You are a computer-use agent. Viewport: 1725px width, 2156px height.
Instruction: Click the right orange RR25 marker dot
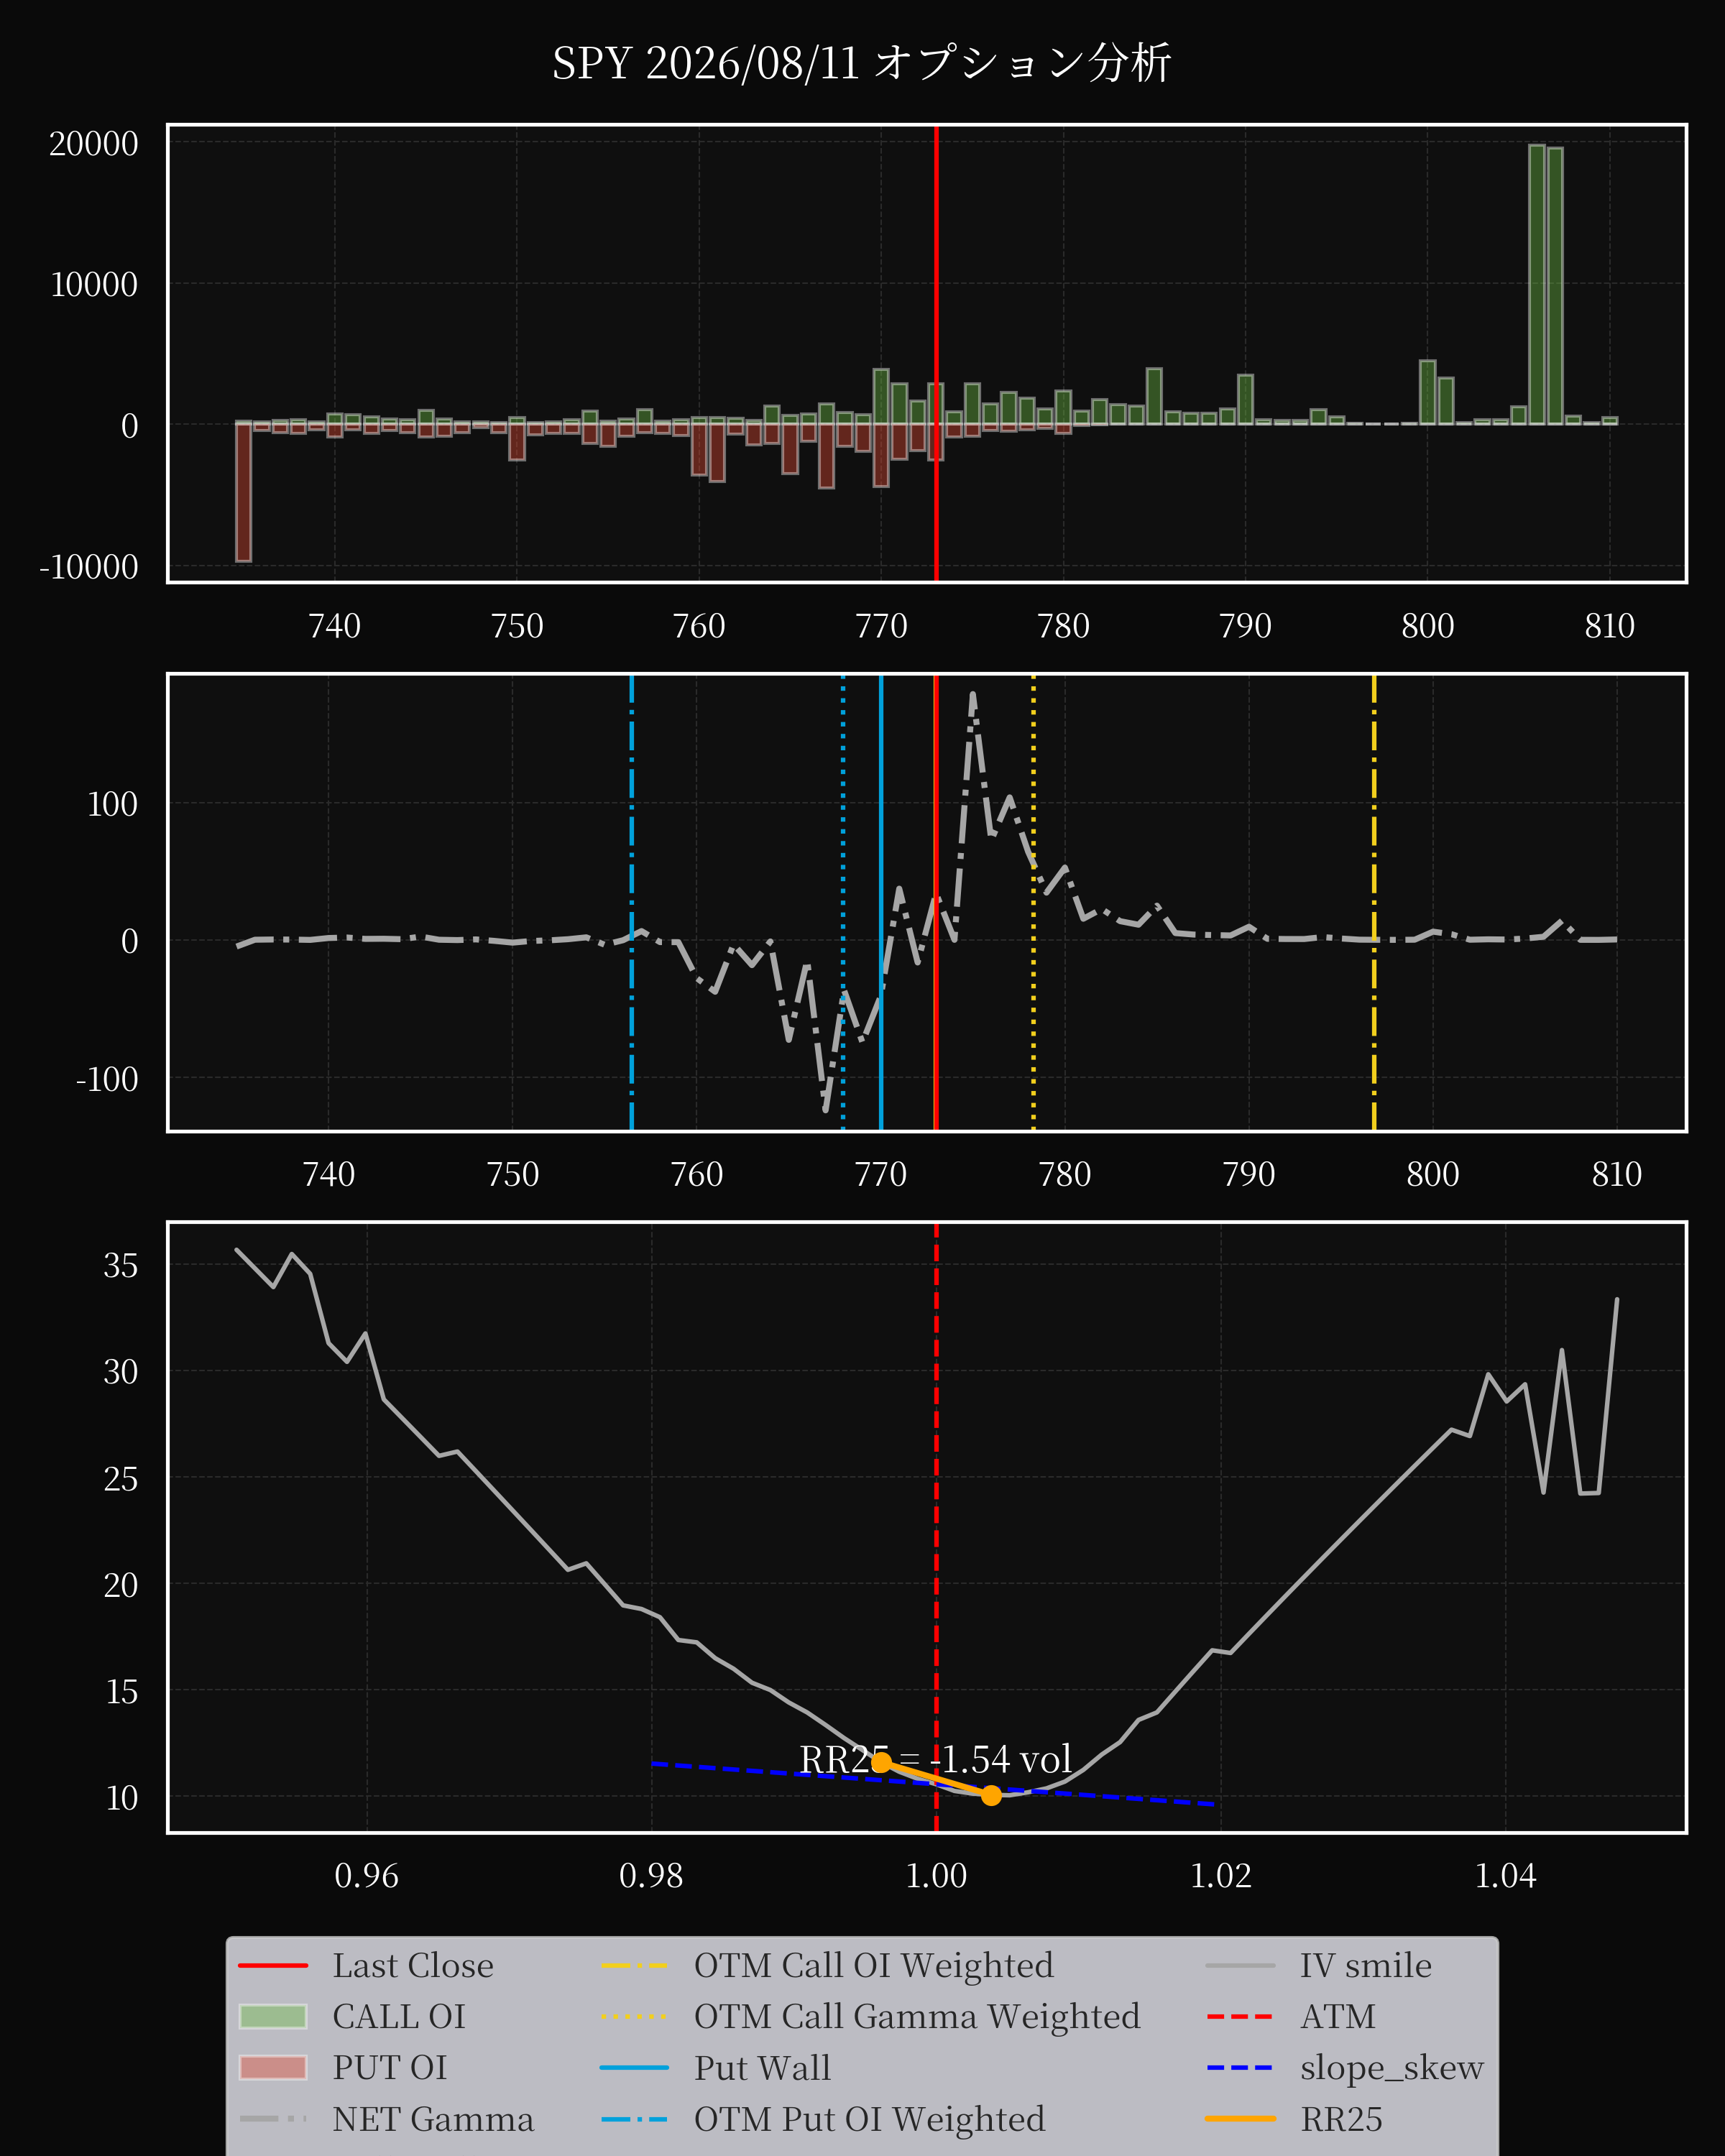pyautogui.click(x=990, y=1796)
